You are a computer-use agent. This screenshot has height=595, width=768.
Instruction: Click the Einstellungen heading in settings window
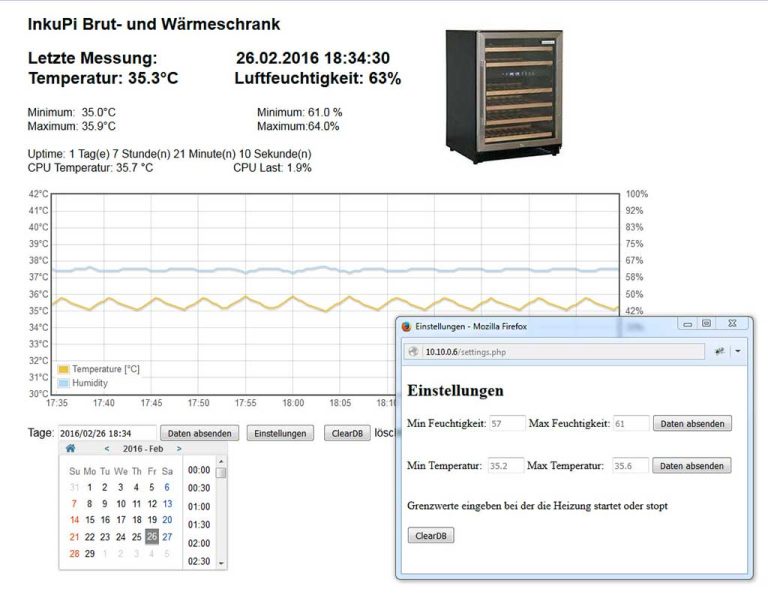tap(456, 391)
